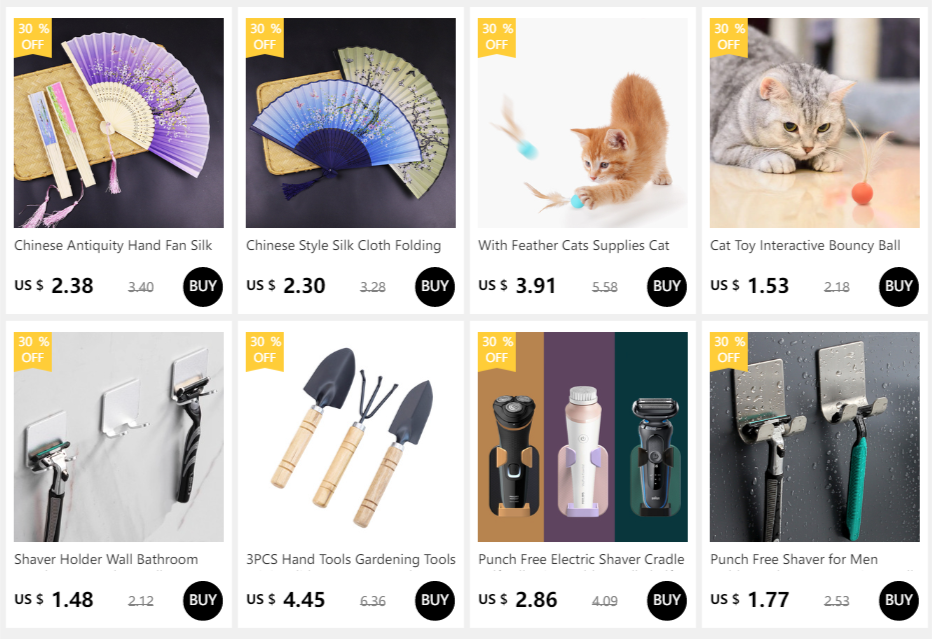
Task: Click BUY for Chinese Antiquity Hand Fan
Action: click(x=203, y=287)
